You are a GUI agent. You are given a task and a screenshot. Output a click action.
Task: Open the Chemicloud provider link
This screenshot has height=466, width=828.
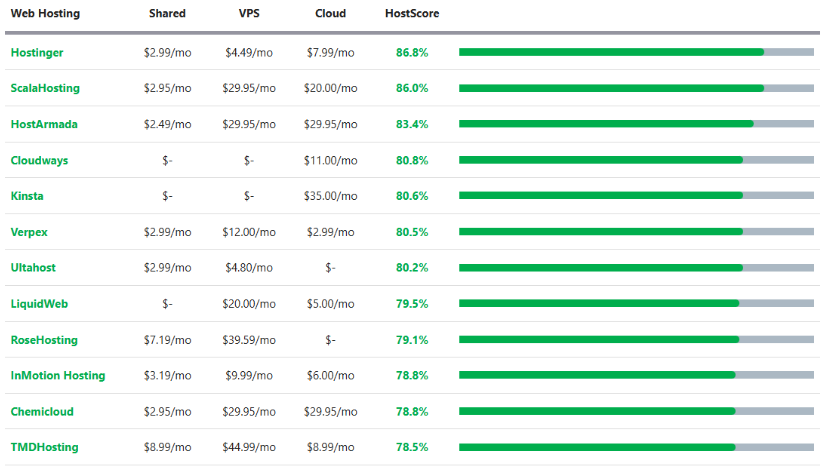pyautogui.click(x=41, y=412)
